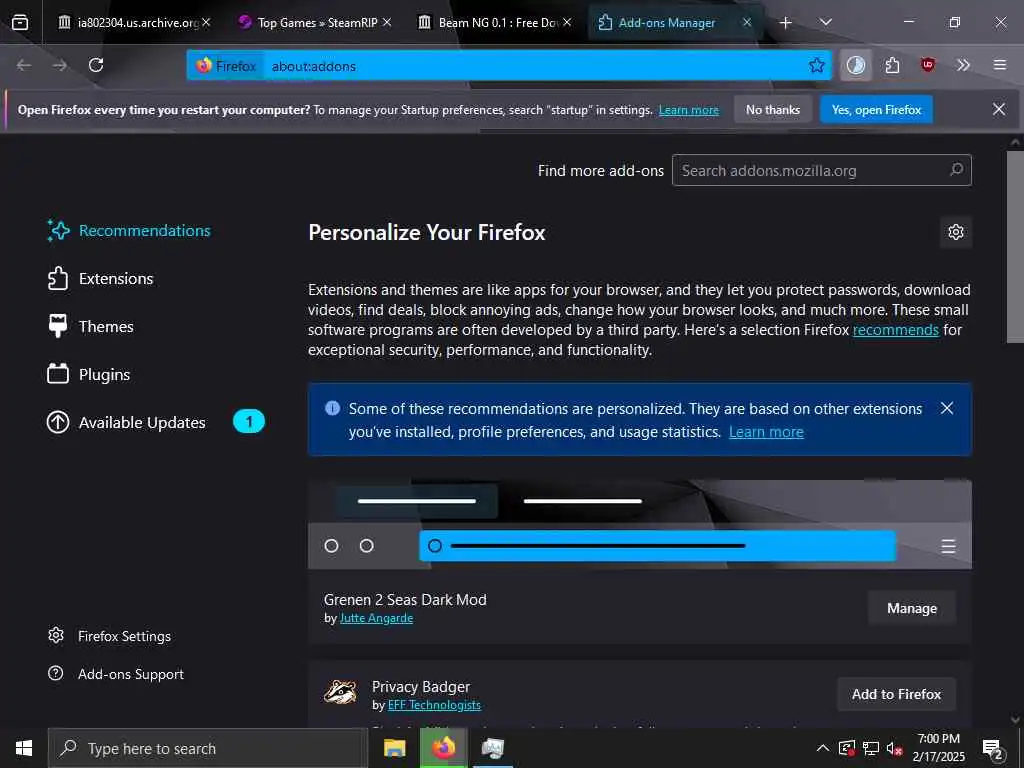The width and height of the screenshot is (1024, 768).
Task: Click the Privacy Badger icon
Action: (x=340, y=692)
